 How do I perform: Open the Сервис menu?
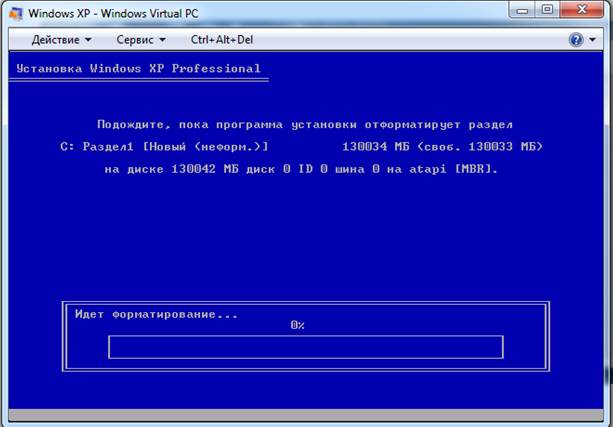pyautogui.click(x=141, y=39)
